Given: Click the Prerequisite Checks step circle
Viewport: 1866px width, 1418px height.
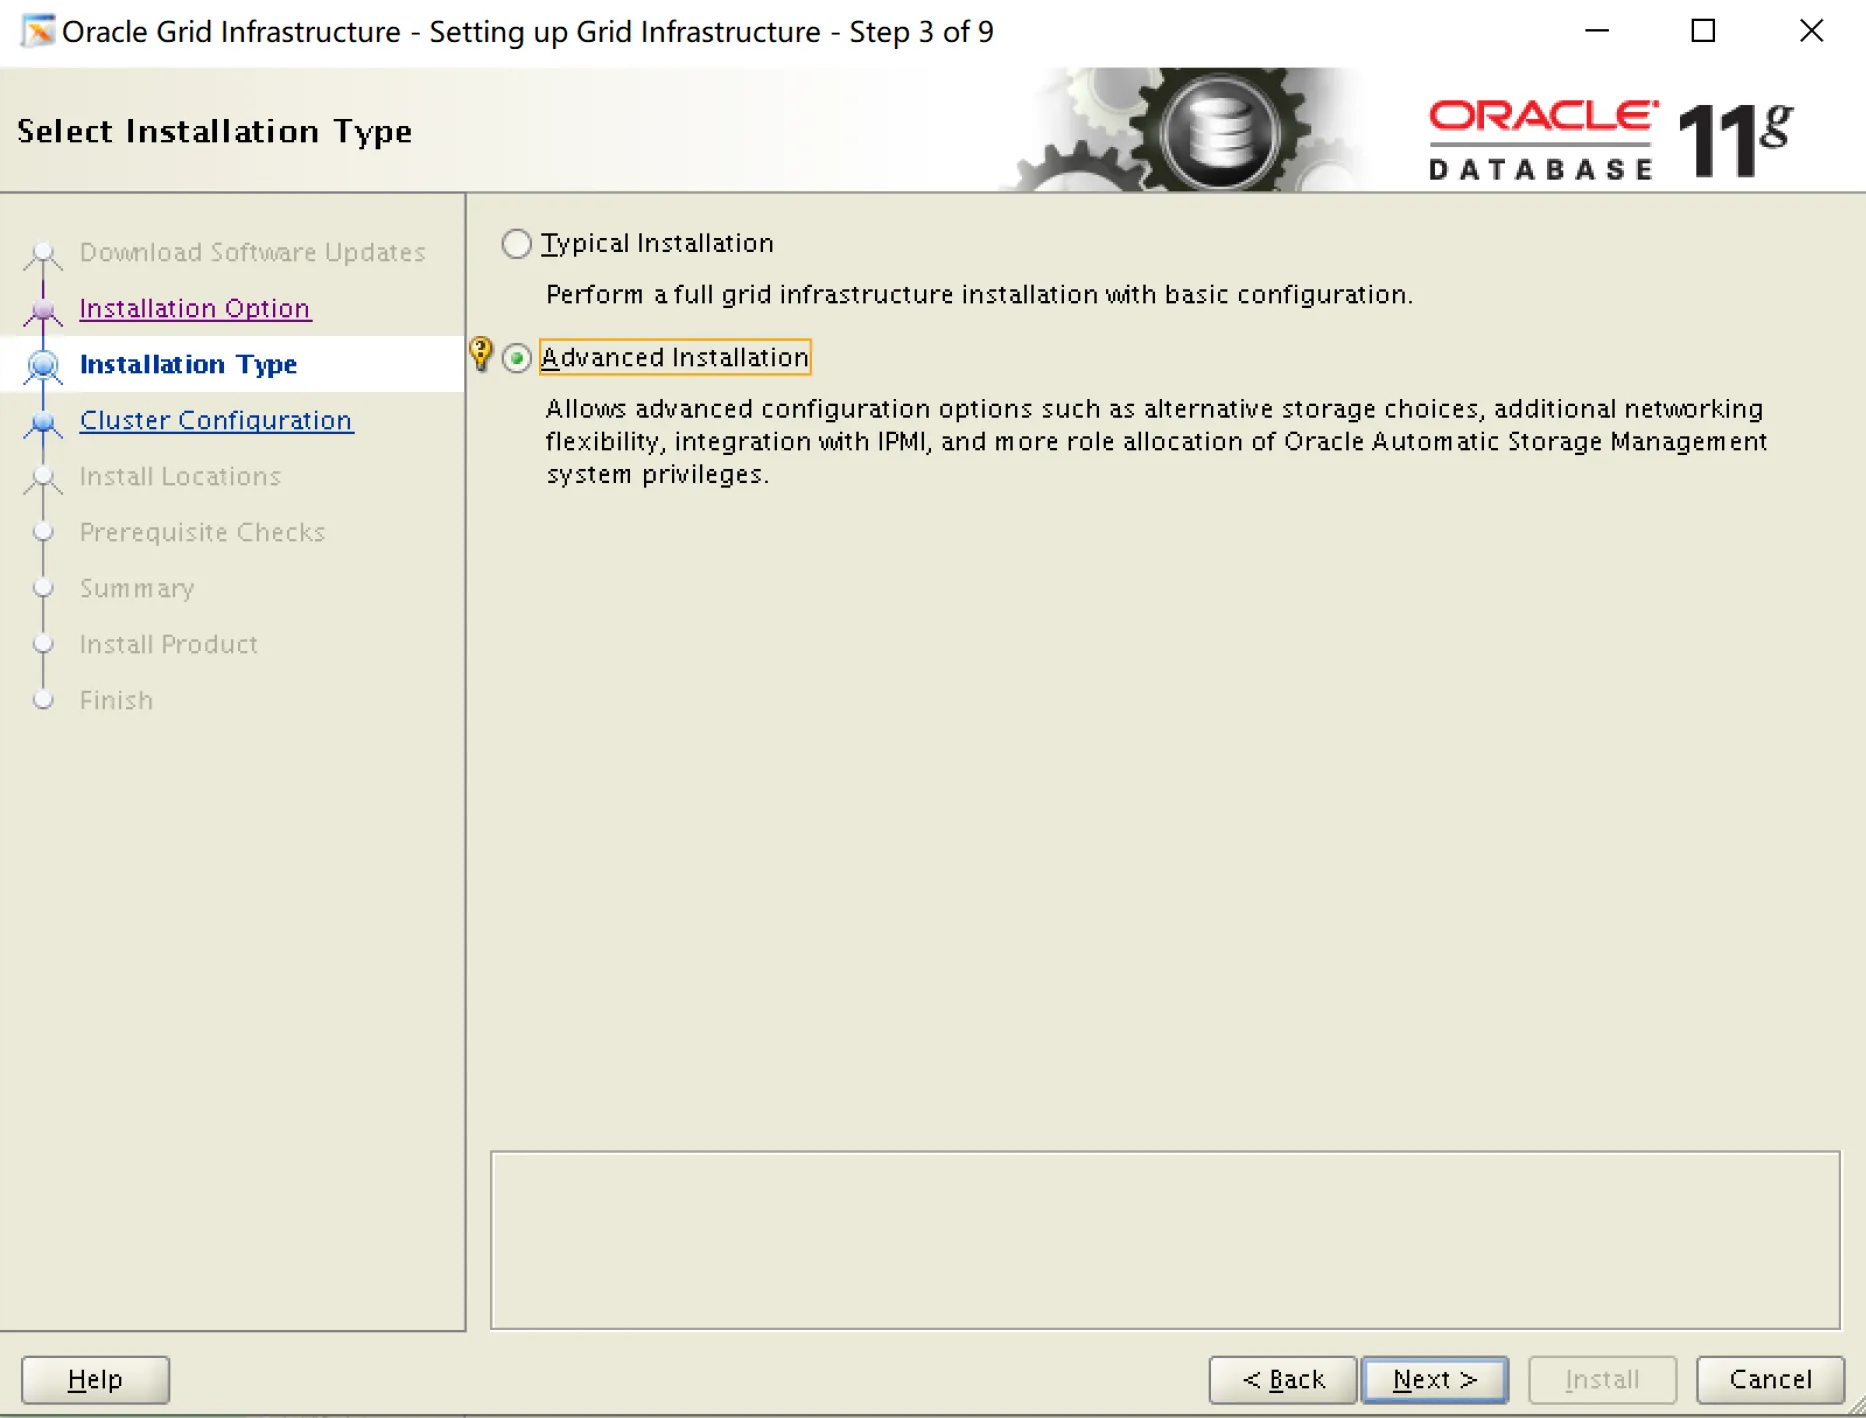Looking at the screenshot, I should pyautogui.click(x=42, y=532).
